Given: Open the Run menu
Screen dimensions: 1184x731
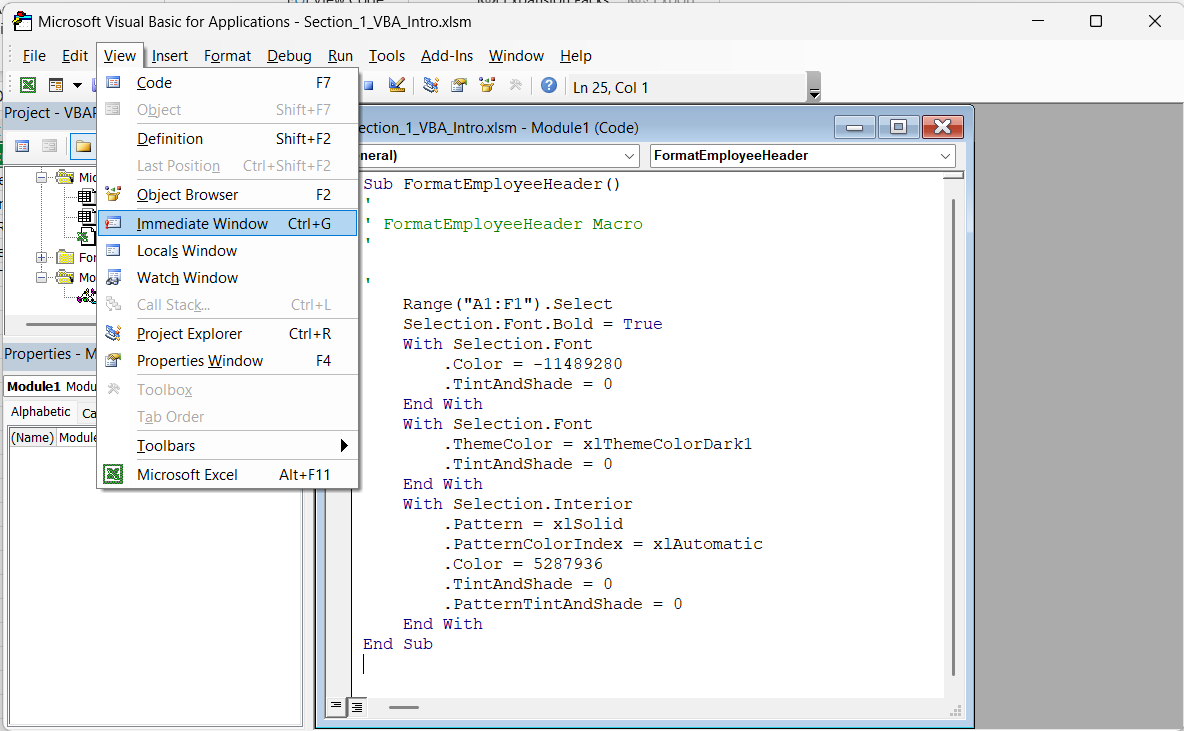Looking at the screenshot, I should coord(341,56).
